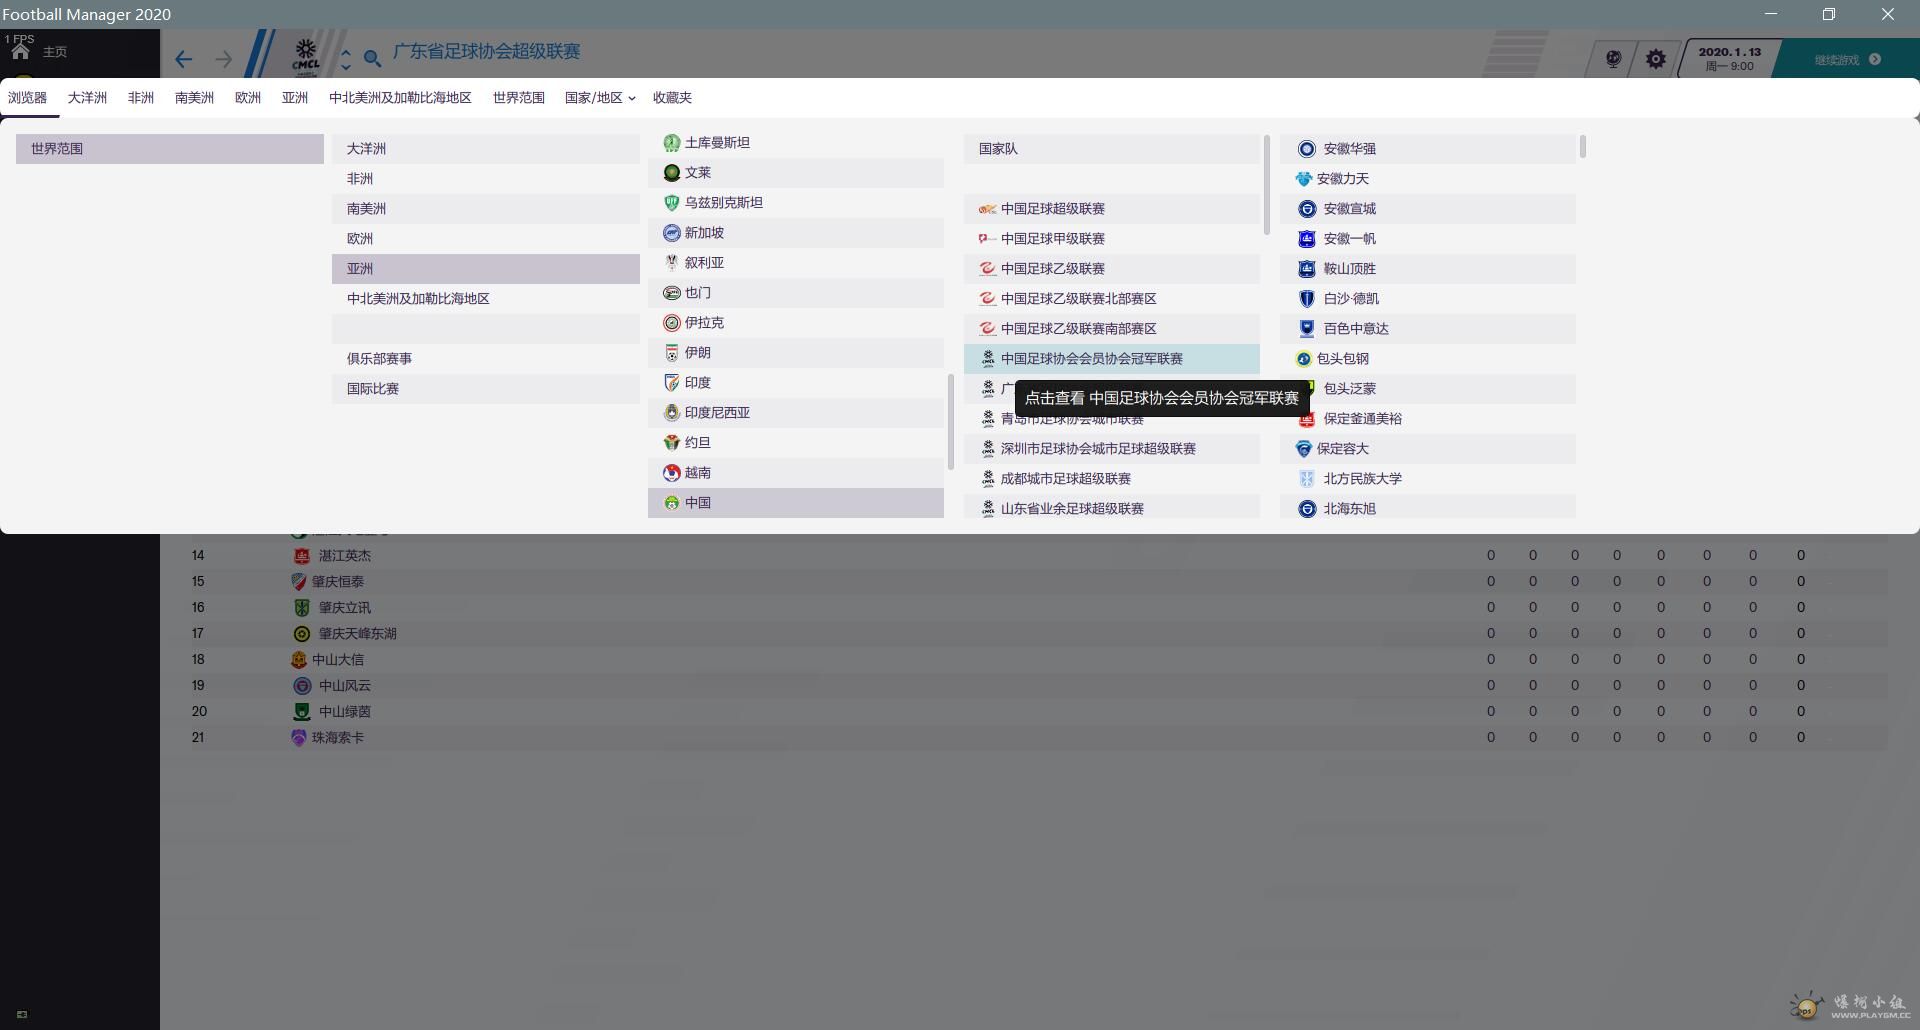Select 亚洲 in the continent list
Screen dimensions: 1920x1030
tap(486, 268)
